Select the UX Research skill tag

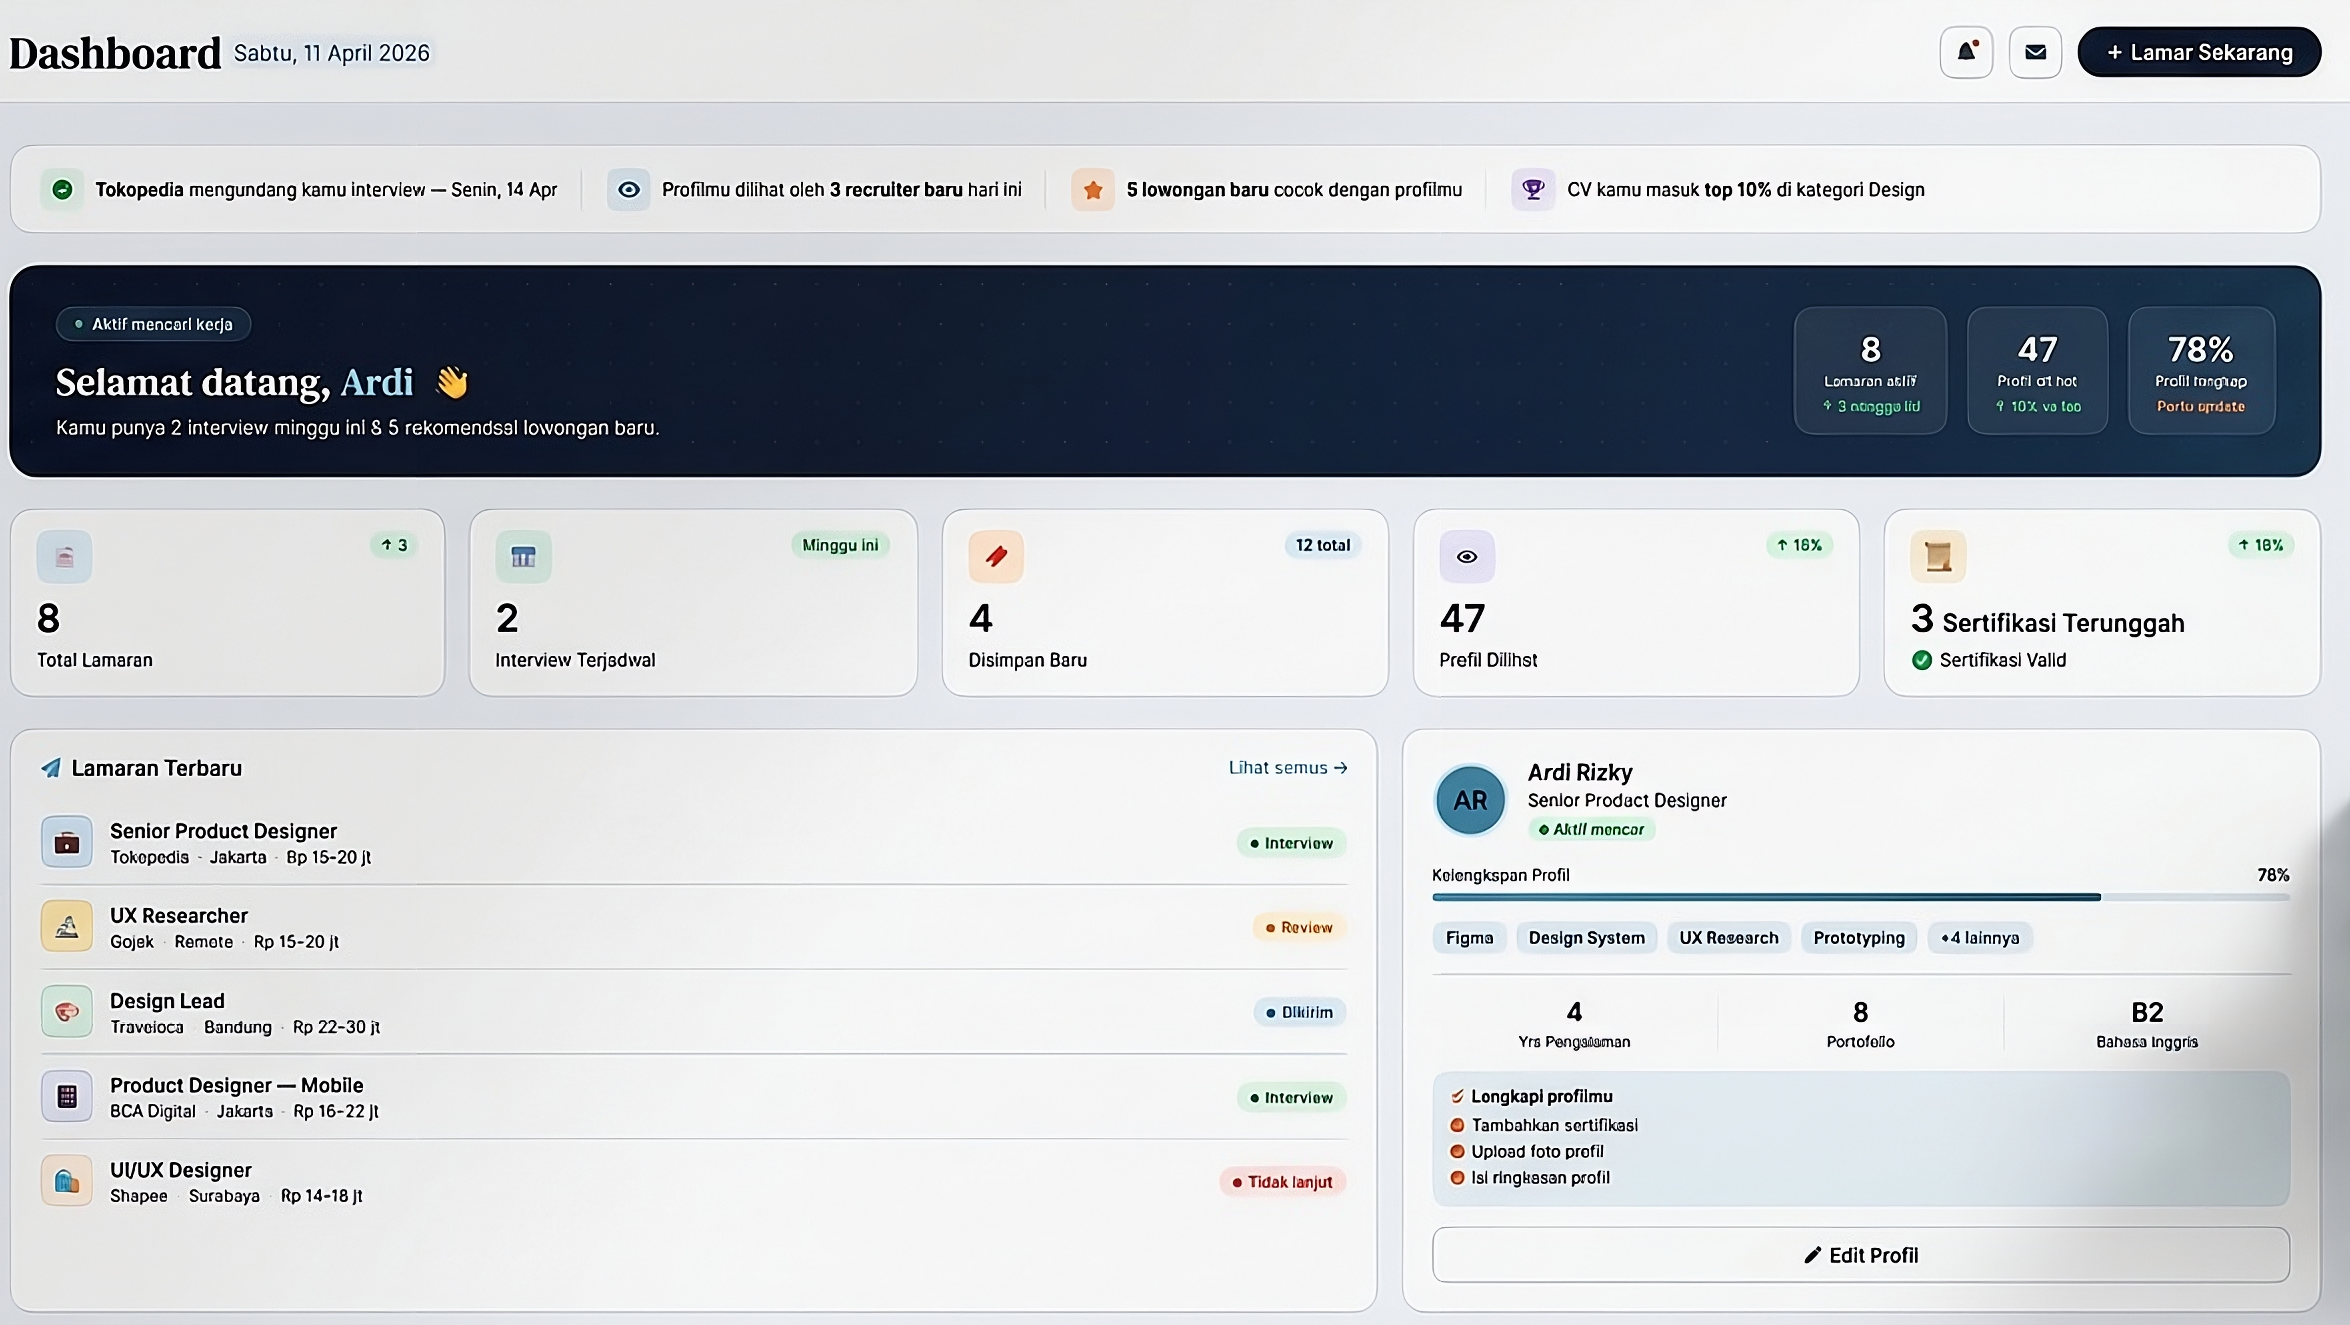(1728, 938)
